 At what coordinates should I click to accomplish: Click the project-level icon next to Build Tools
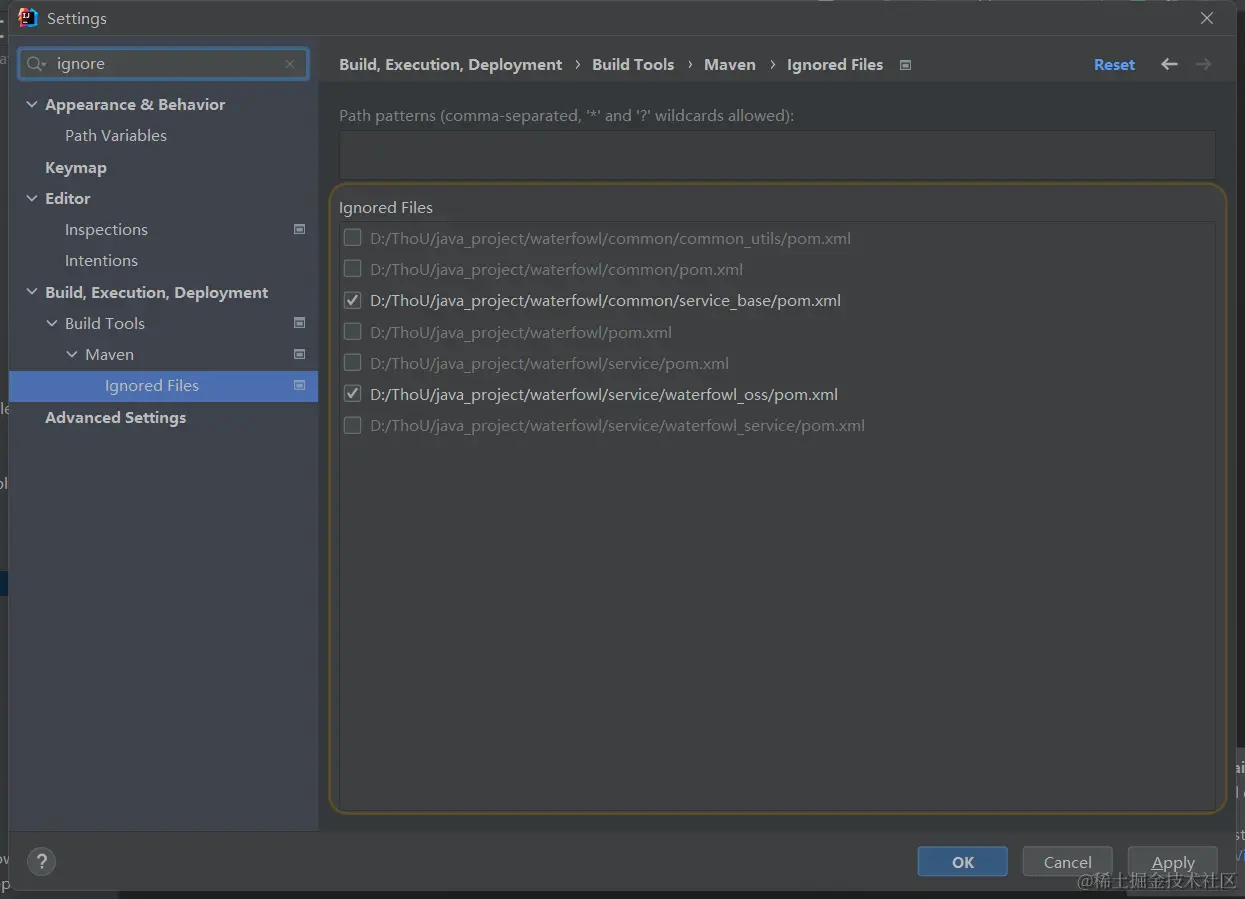pos(299,323)
